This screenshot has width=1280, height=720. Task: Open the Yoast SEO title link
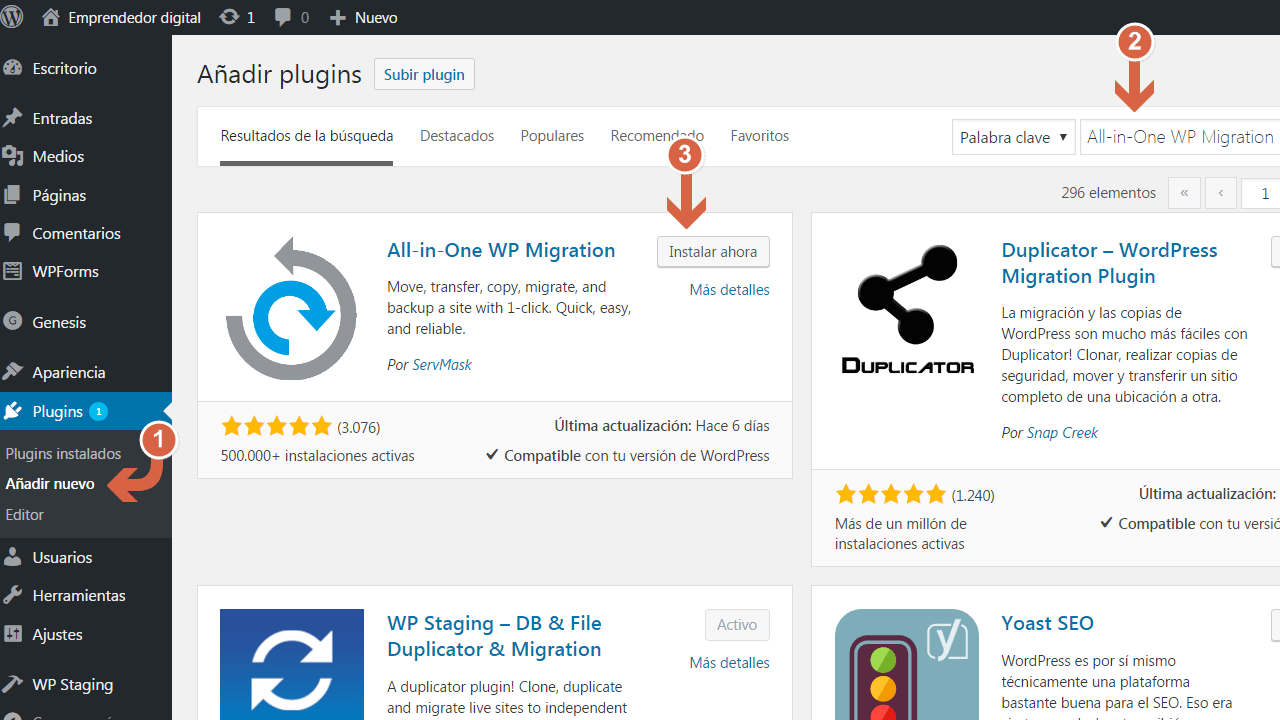(x=1047, y=623)
